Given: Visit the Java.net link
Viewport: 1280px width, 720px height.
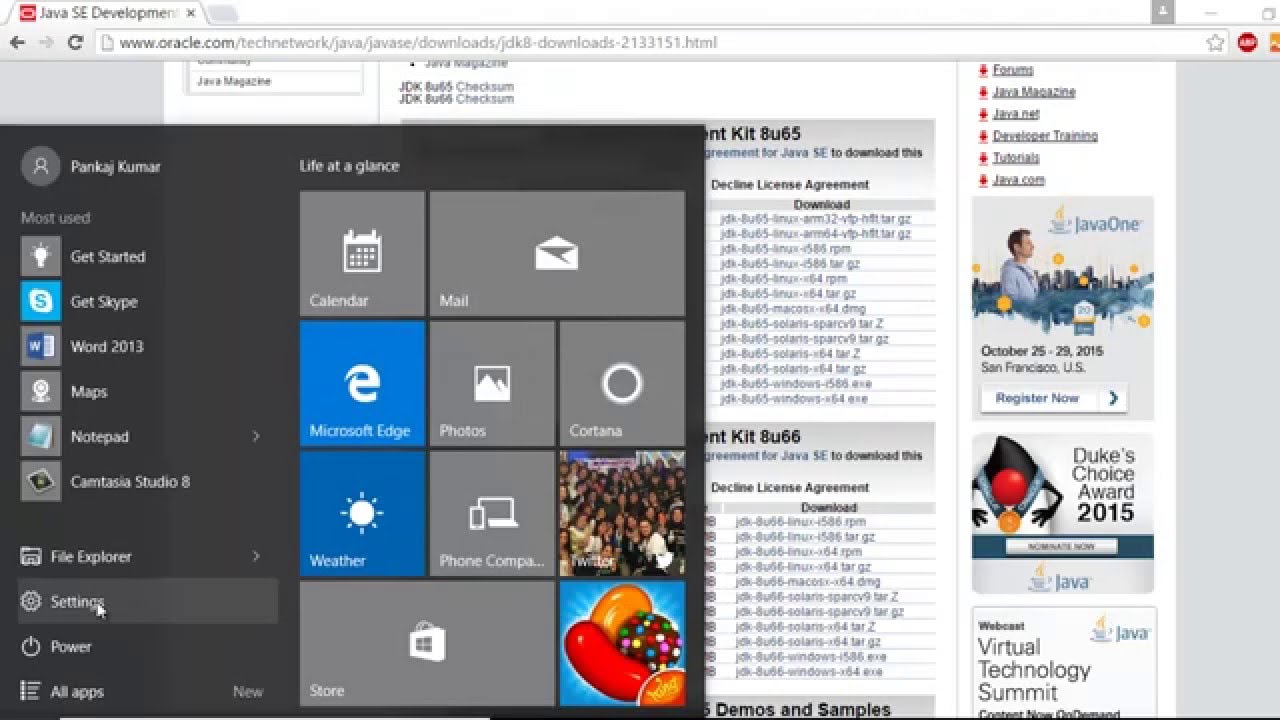Looking at the screenshot, I should 1016,114.
